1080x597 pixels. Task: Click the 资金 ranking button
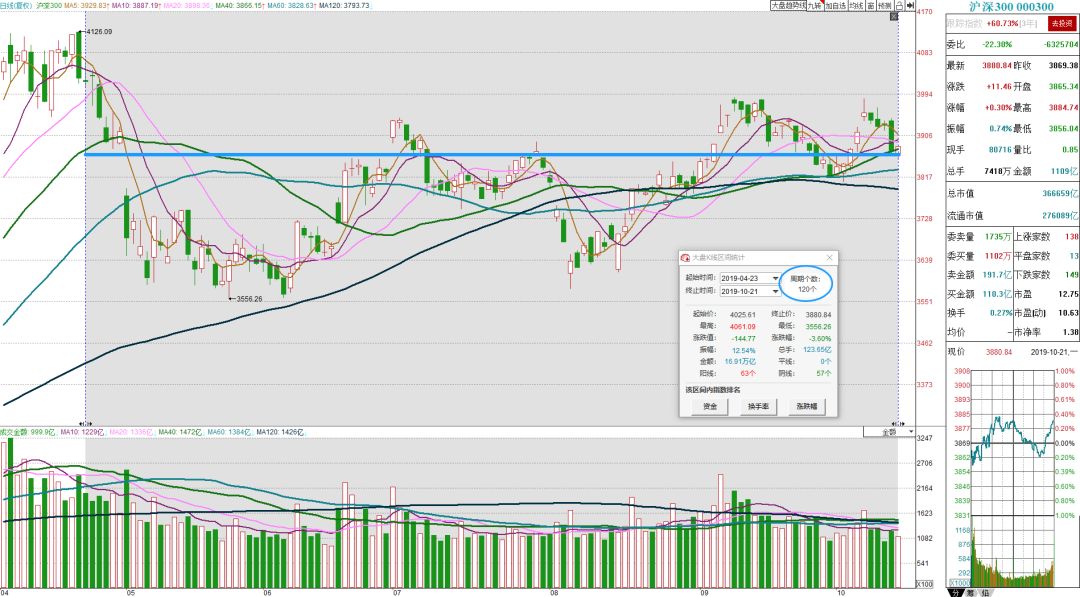(x=710, y=406)
